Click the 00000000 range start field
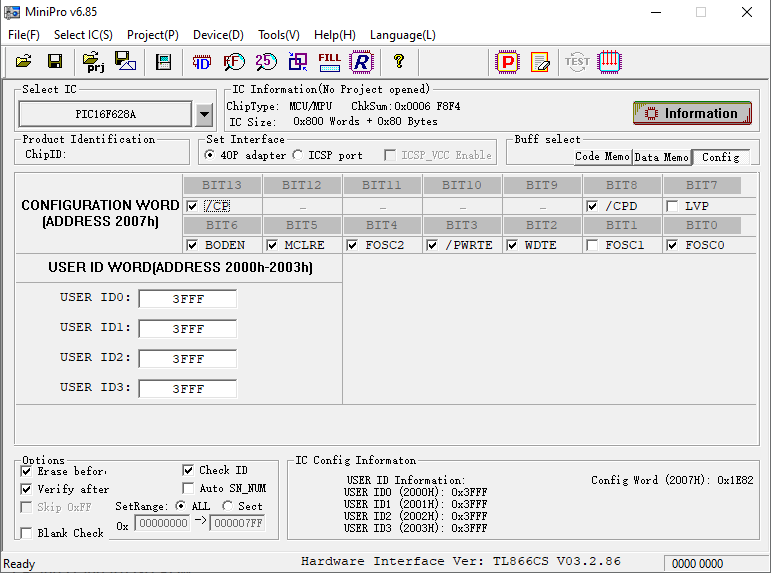771x573 pixels. coord(163,523)
